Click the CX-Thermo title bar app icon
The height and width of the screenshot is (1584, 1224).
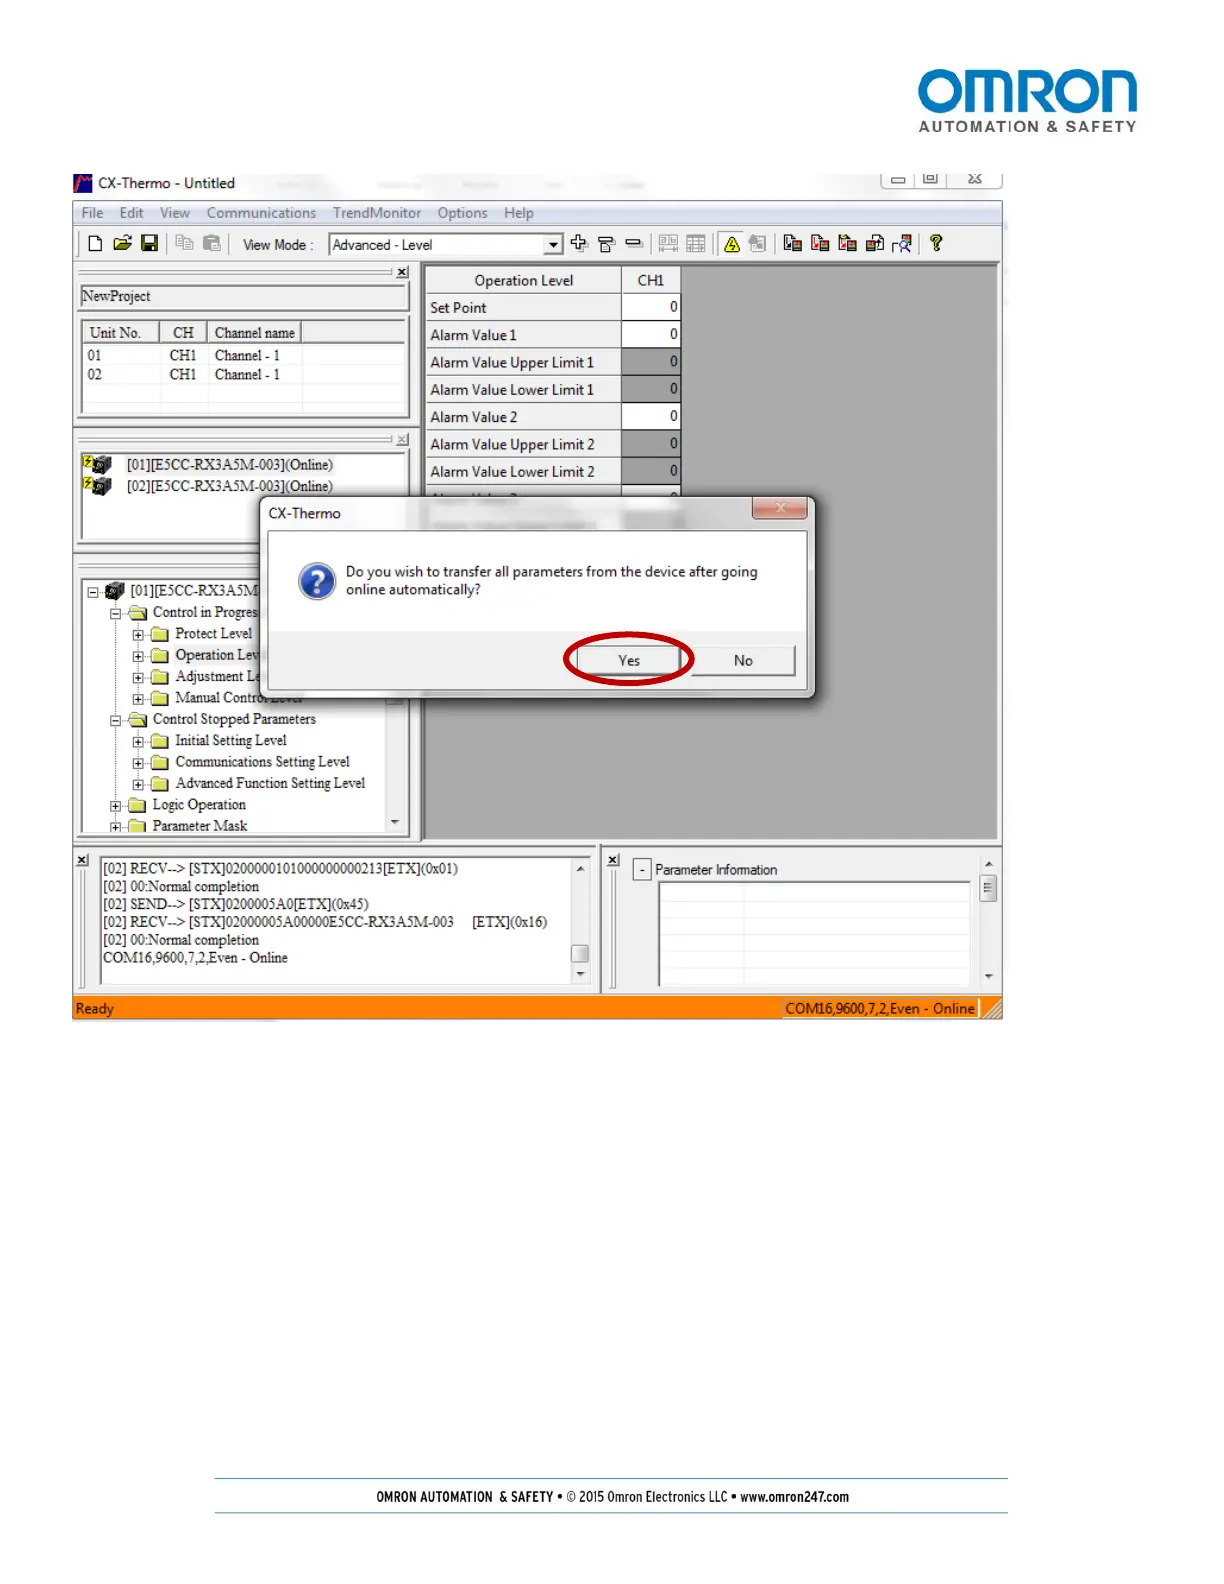click(83, 183)
